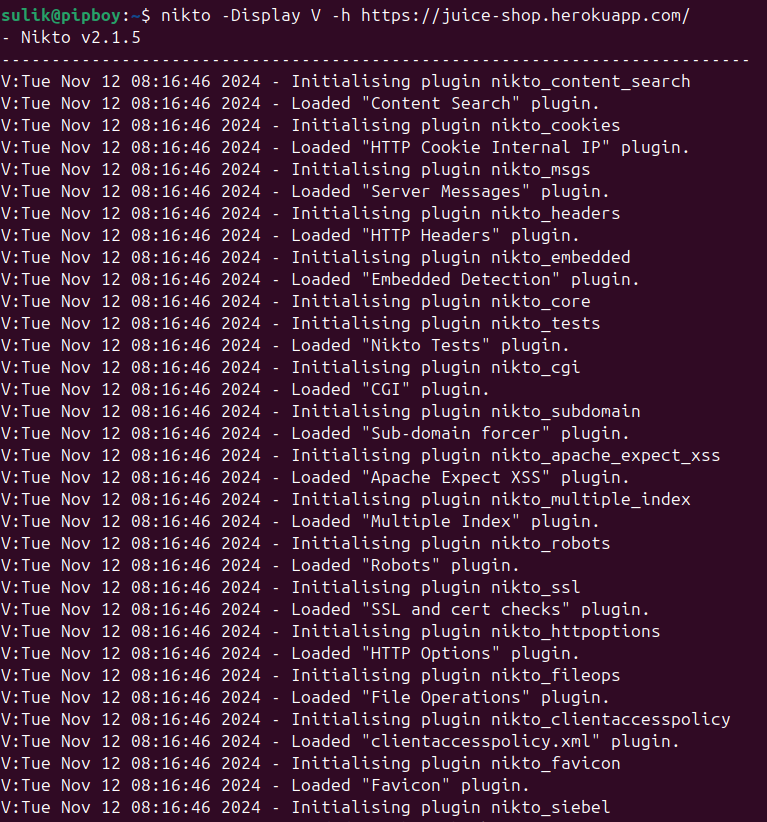Click the nikto_cookies plugin text
This screenshot has width=767, height=822.
click(556, 126)
